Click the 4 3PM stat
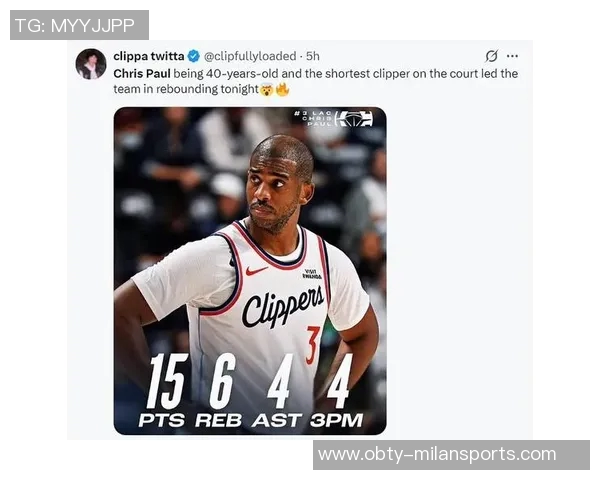This screenshot has height=480, width=600. point(337,390)
